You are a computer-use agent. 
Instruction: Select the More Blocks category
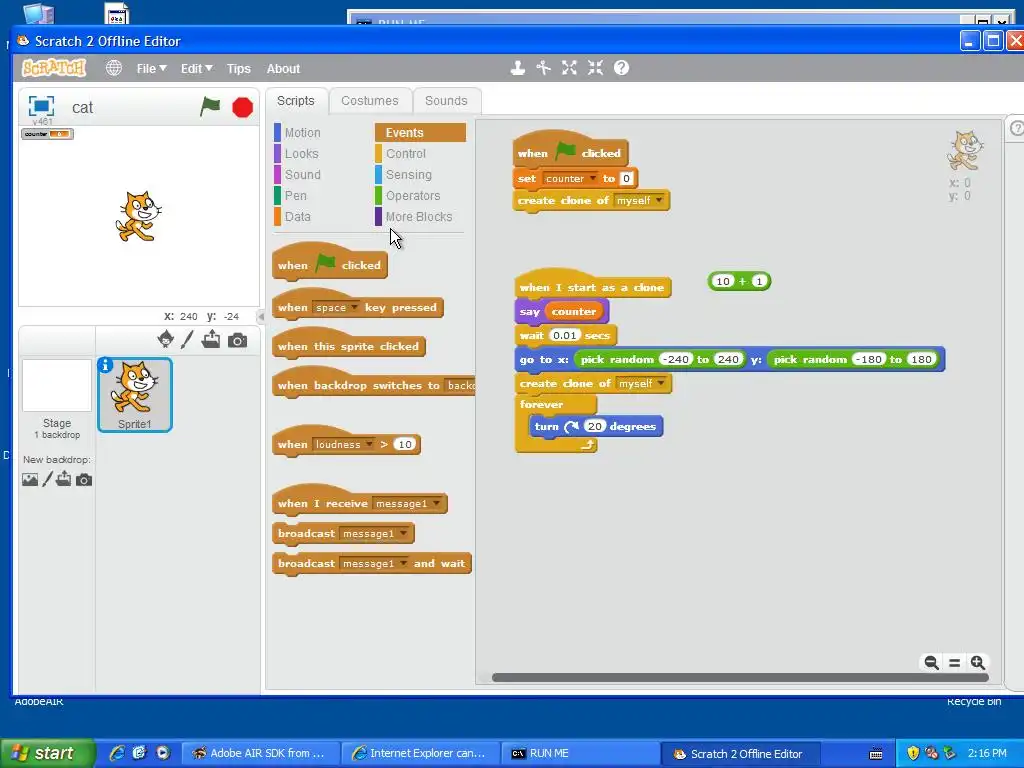[x=419, y=216]
